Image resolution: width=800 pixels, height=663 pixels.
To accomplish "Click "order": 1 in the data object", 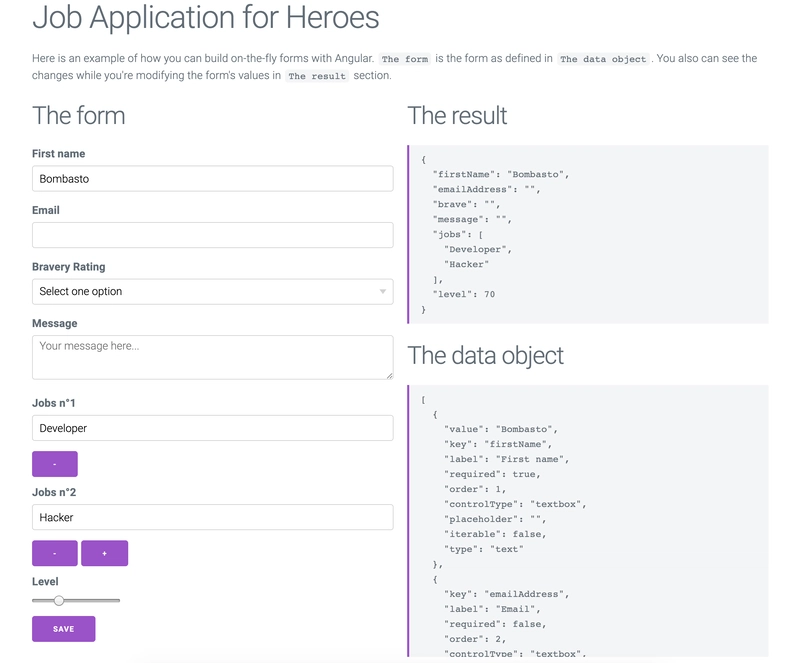I will pyautogui.click(x=474, y=489).
